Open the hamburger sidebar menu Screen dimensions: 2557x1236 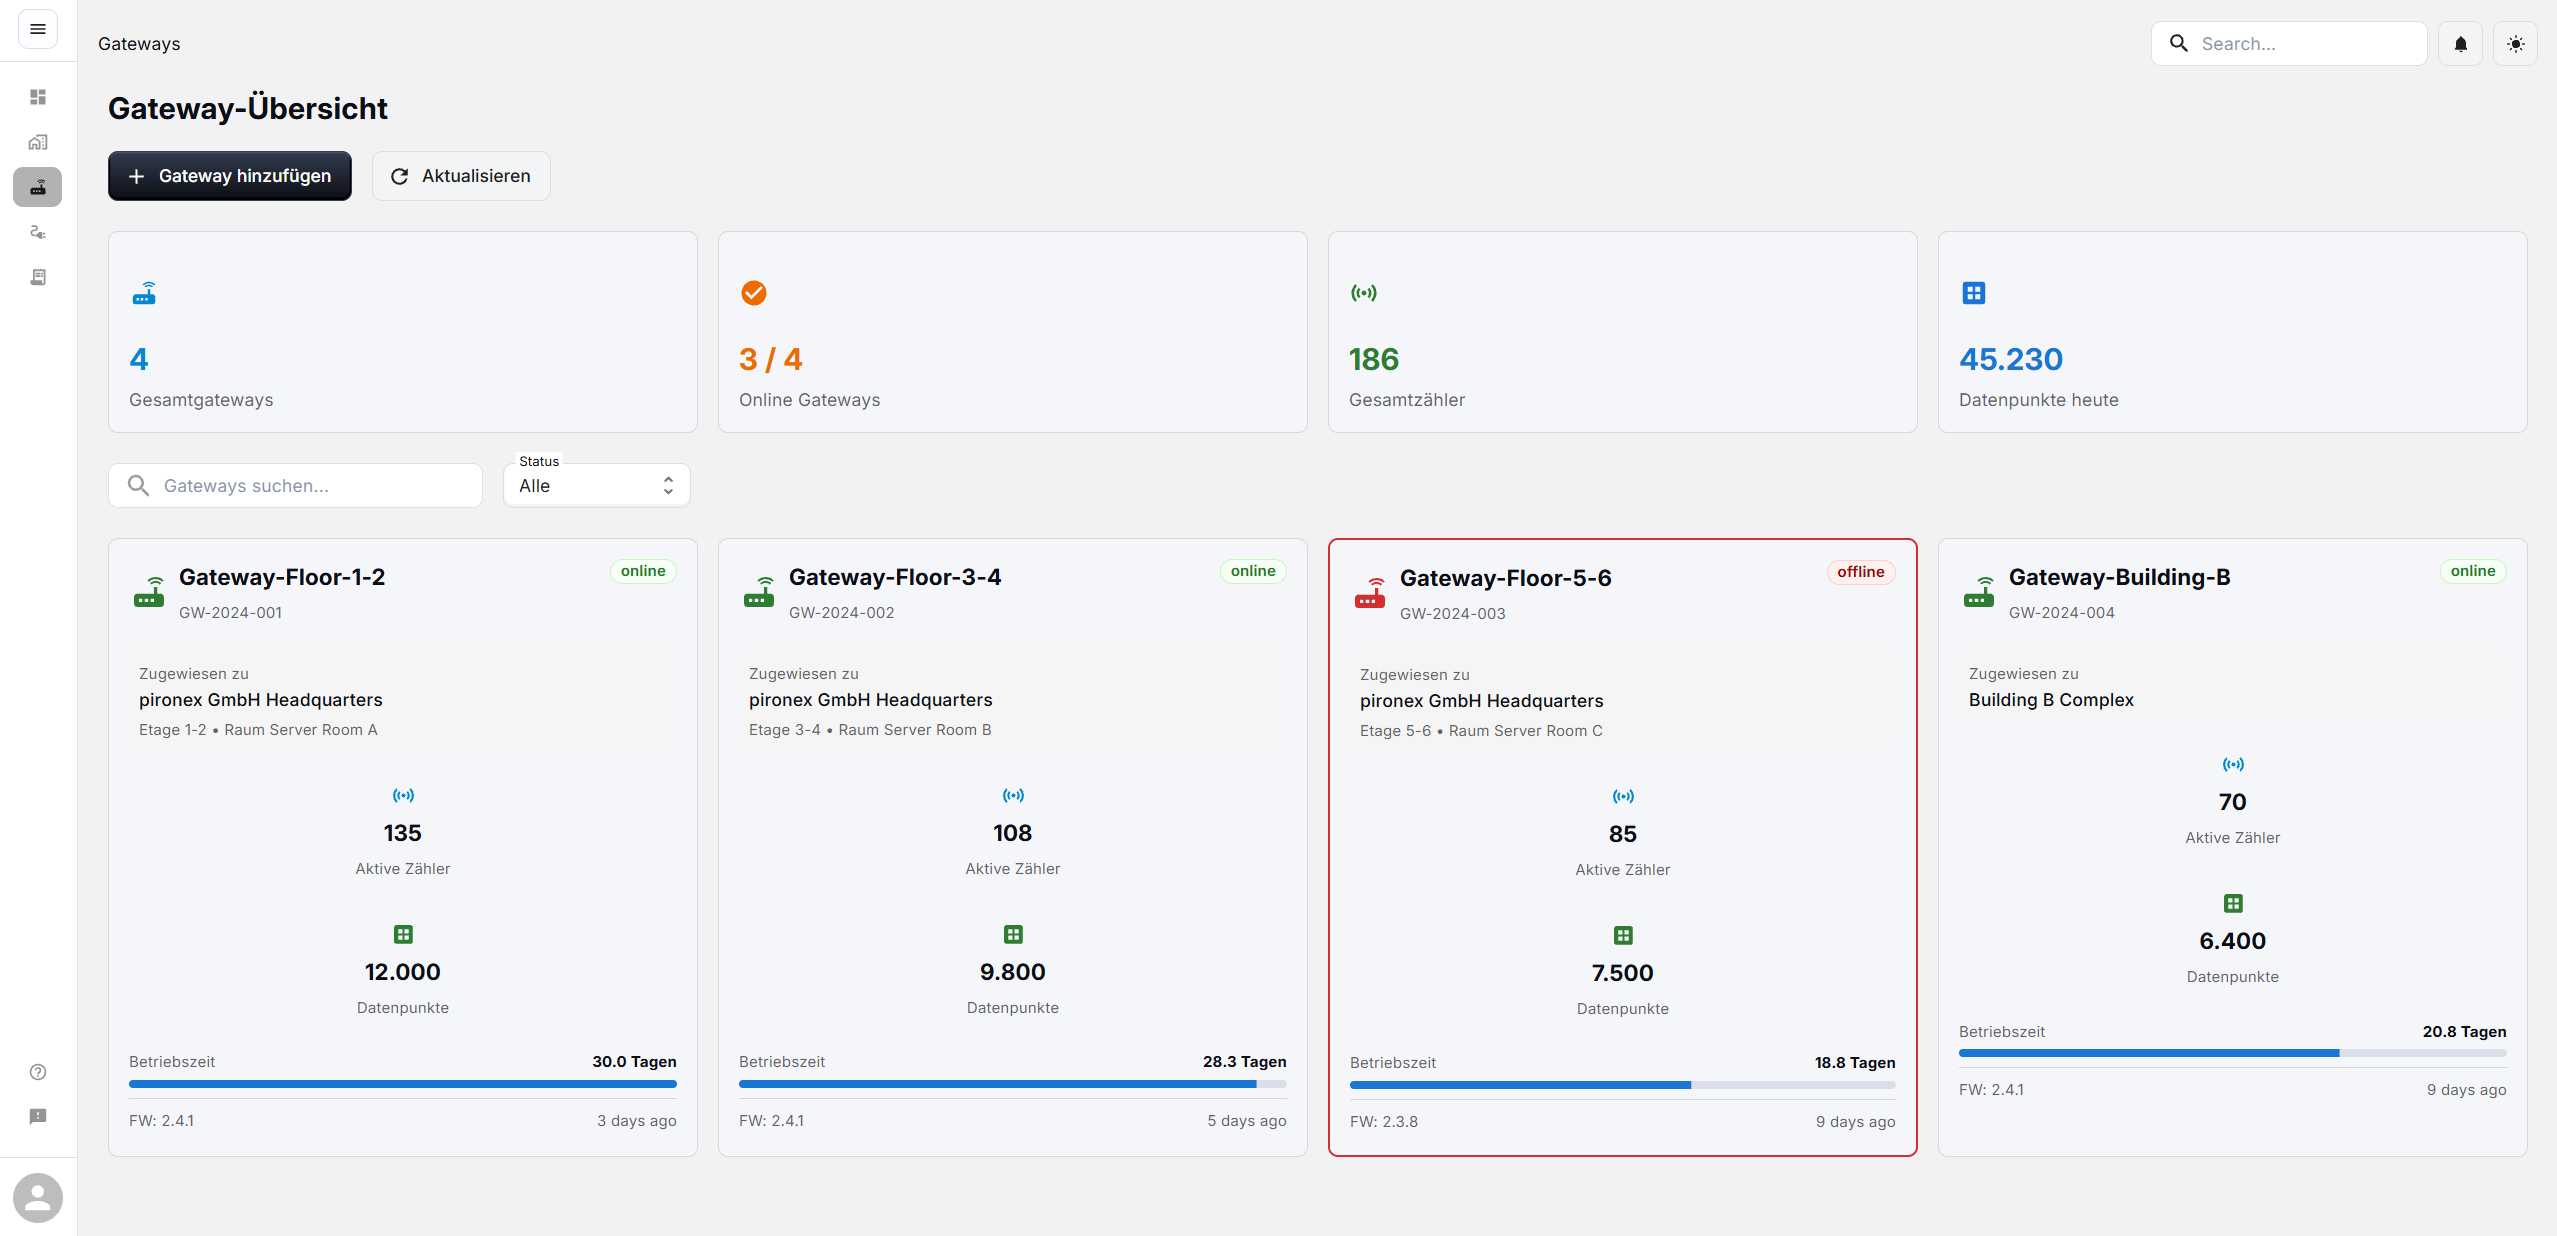coord(38,29)
